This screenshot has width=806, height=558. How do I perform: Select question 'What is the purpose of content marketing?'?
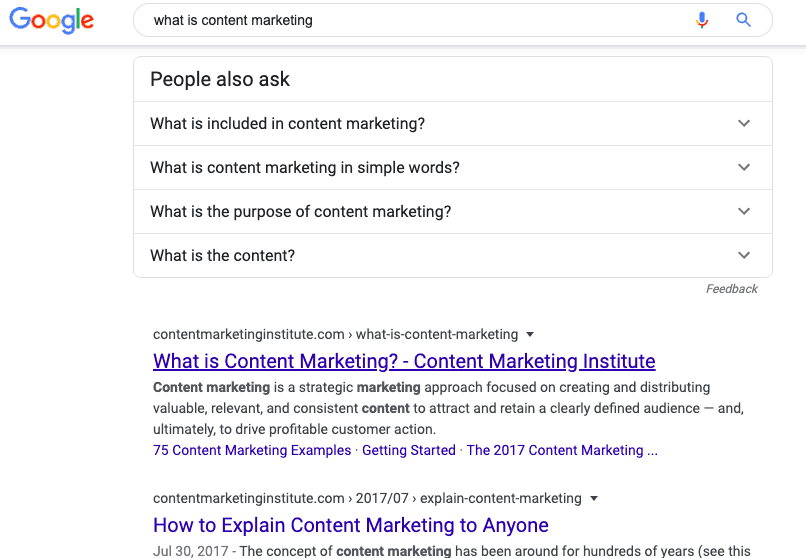point(453,212)
